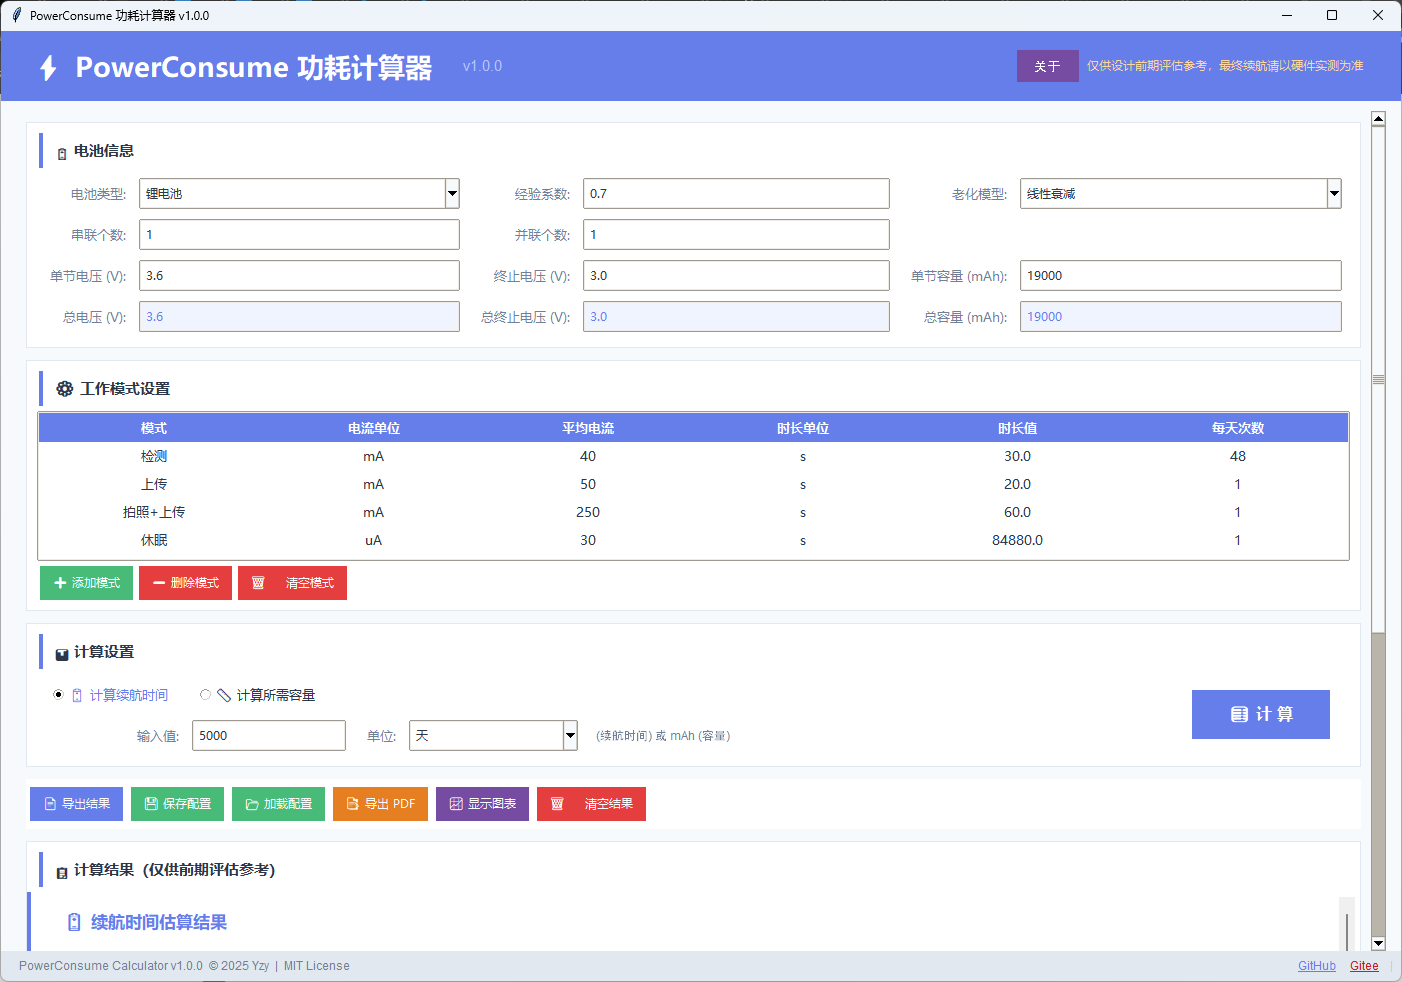Screen dimensions: 1402x982
Task: Click the 时长值 column header
Action: click(1017, 428)
